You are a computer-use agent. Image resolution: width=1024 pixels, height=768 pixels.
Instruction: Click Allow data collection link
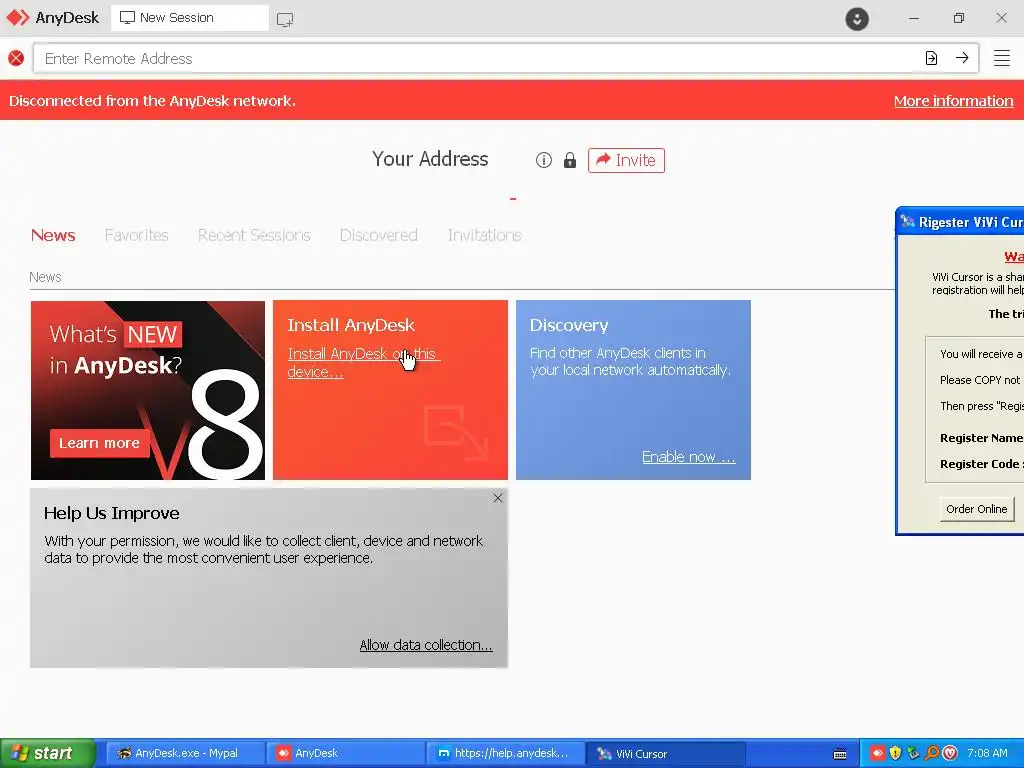(426, 645)
